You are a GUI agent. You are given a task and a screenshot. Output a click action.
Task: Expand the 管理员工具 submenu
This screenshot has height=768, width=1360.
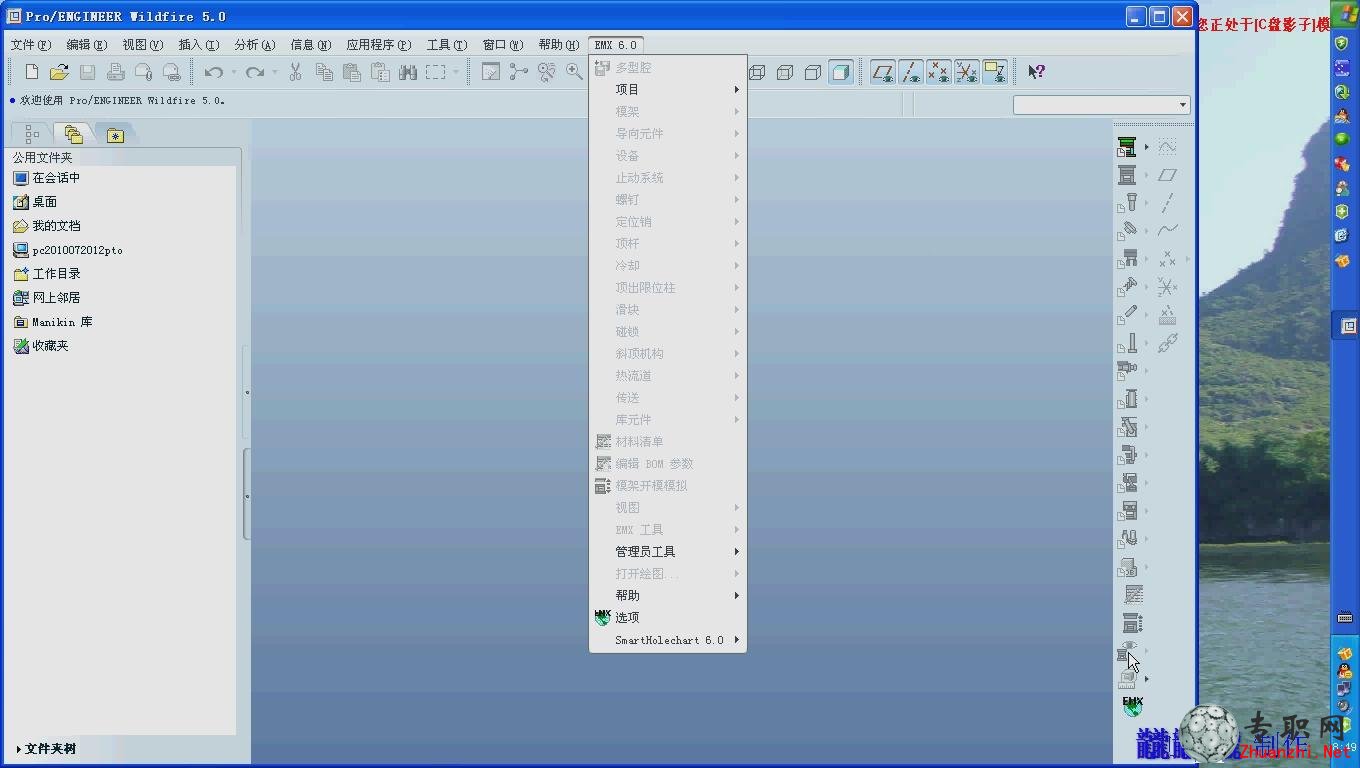tap(668, 552)
